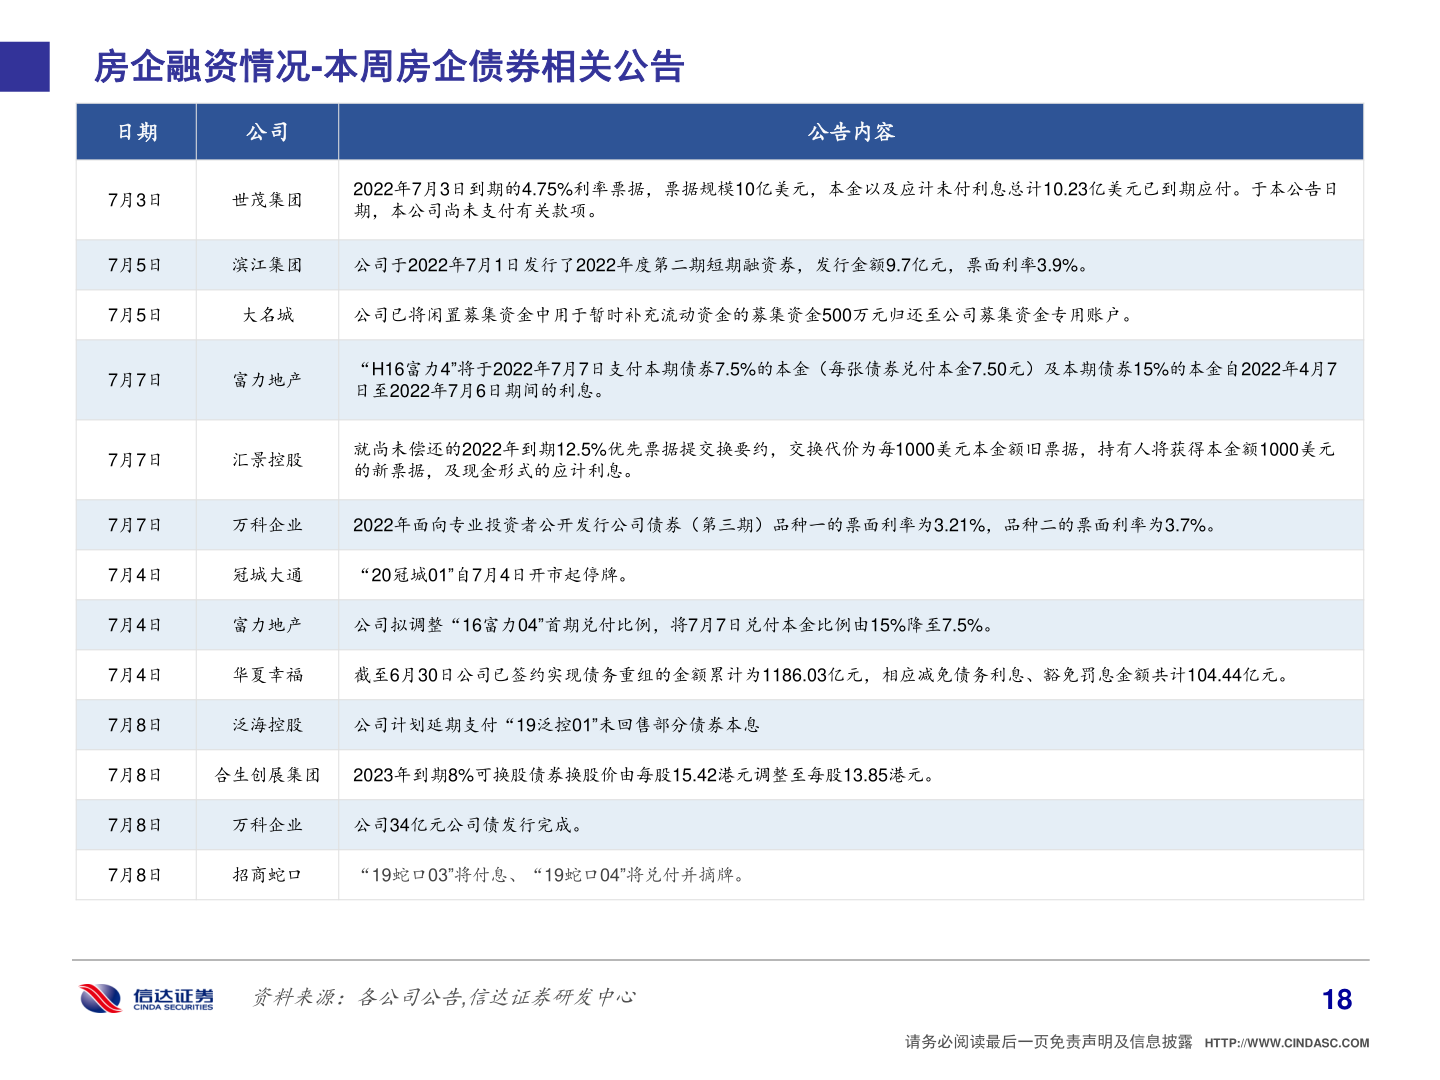Click the 7月5日 date for 滨江集团
1440x1080 pixels.
pos(135,265)
